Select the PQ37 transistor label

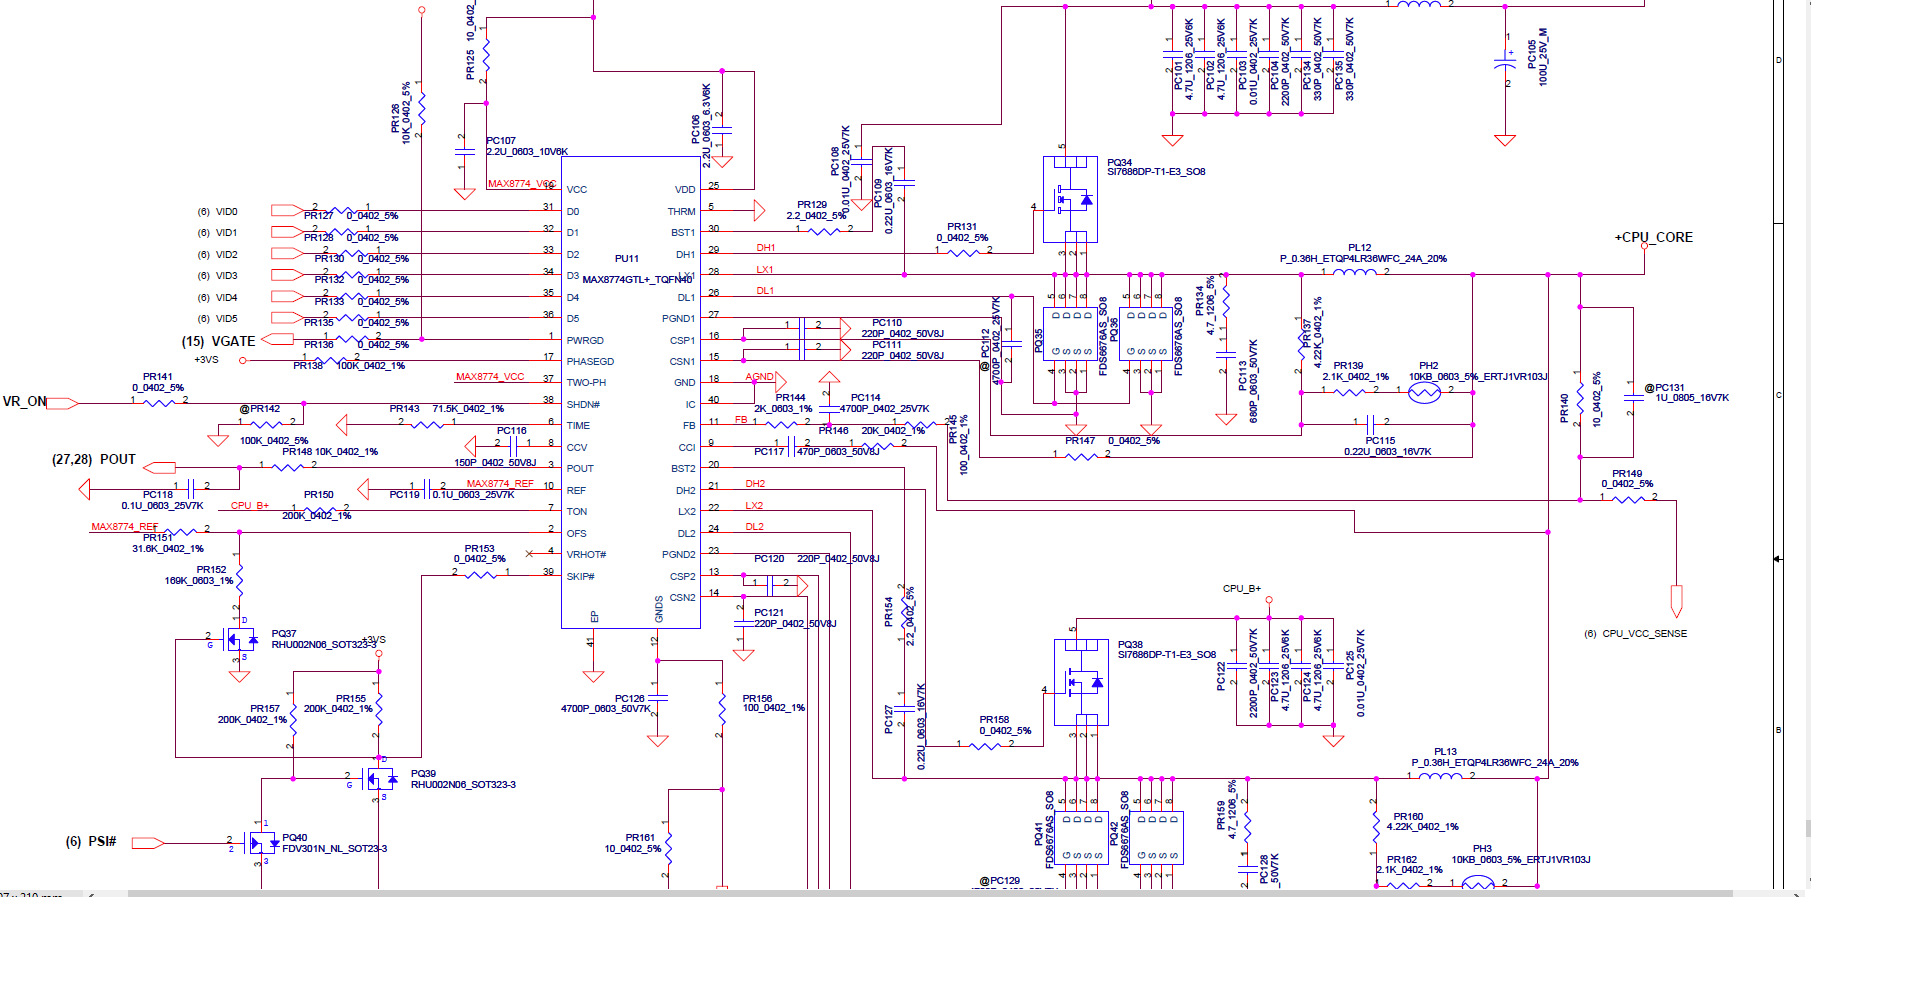(x=284, y=634)
